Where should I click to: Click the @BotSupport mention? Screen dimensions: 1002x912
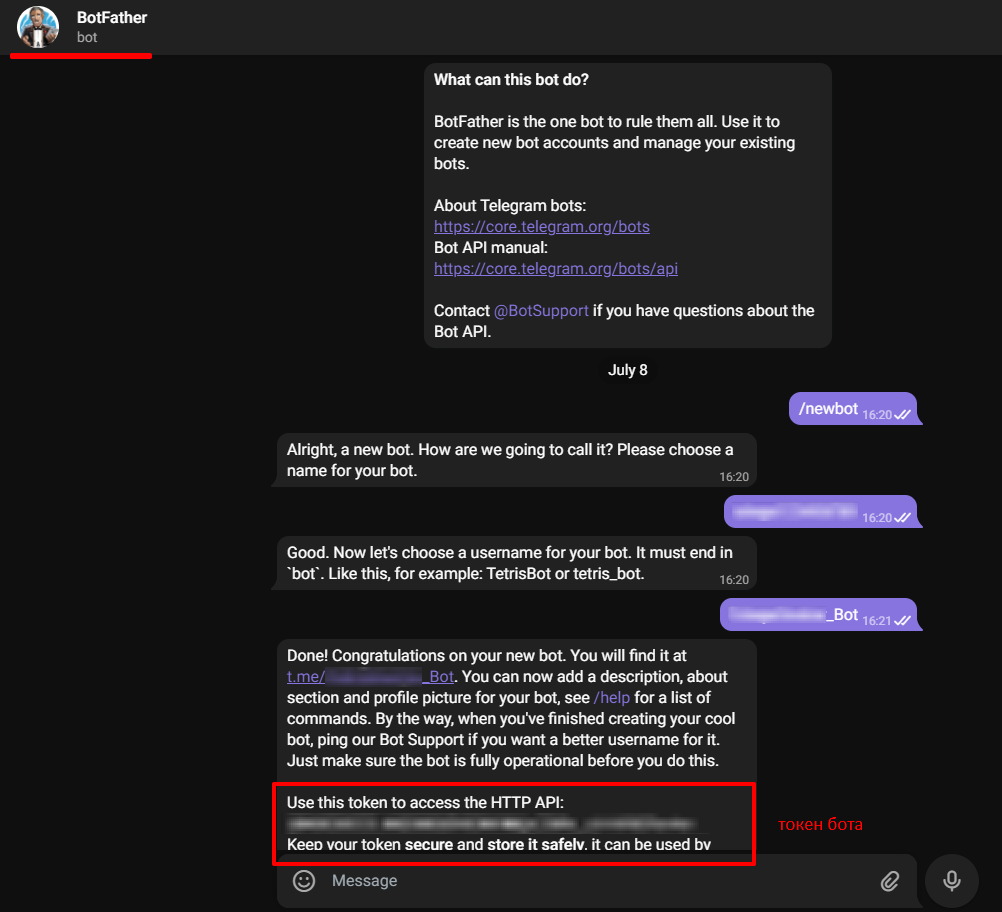[541, 310]
